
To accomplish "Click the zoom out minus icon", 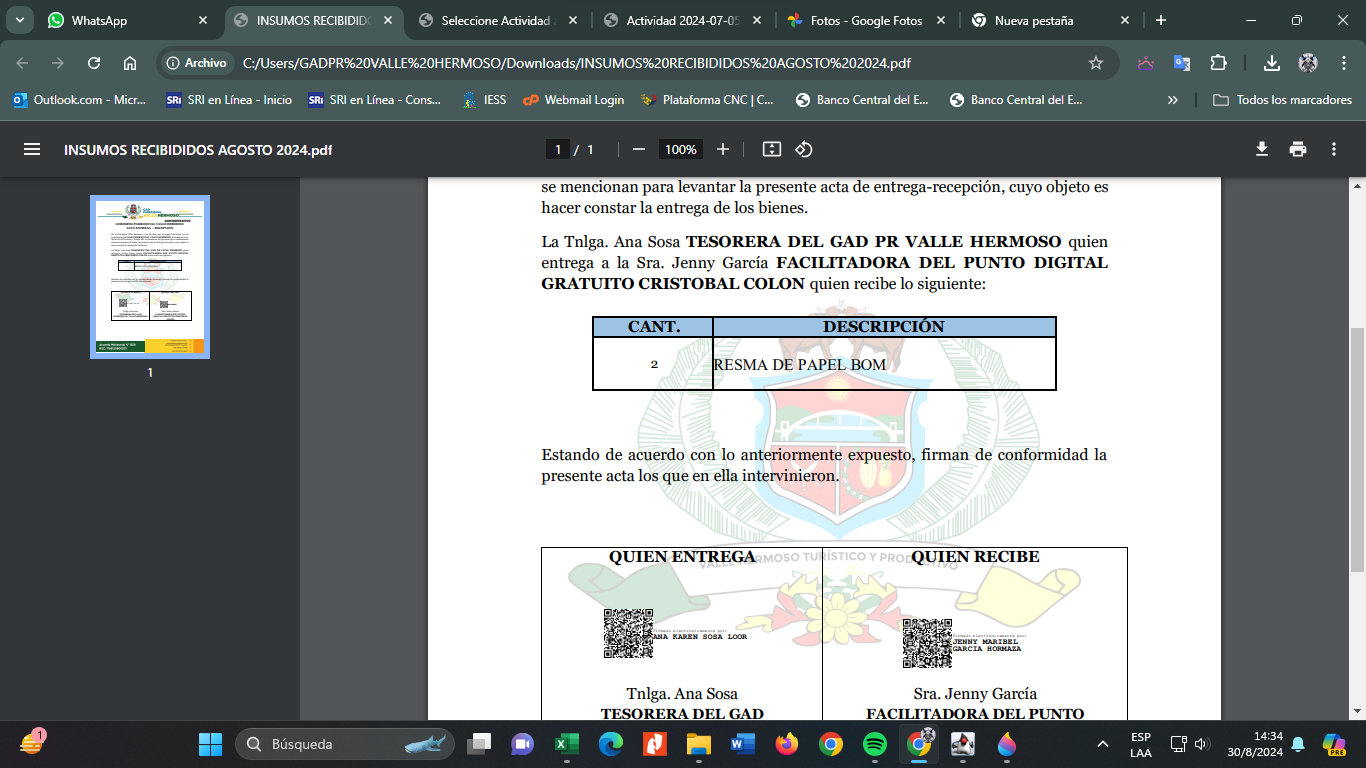I will [x=638, y=149].
